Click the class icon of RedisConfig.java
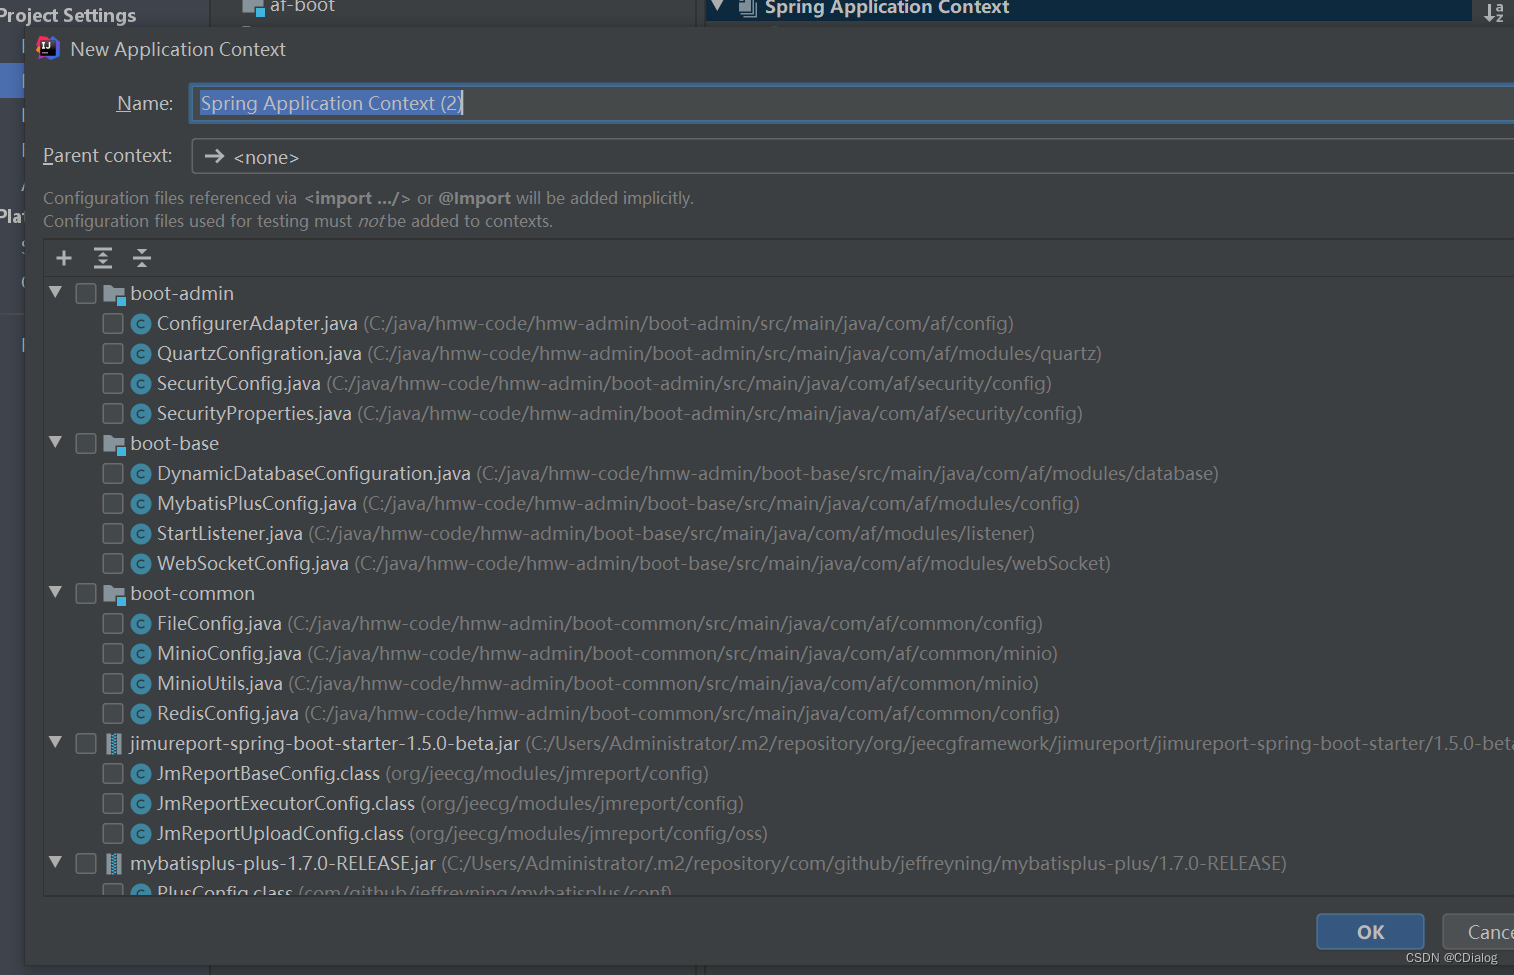 point(141,714)
